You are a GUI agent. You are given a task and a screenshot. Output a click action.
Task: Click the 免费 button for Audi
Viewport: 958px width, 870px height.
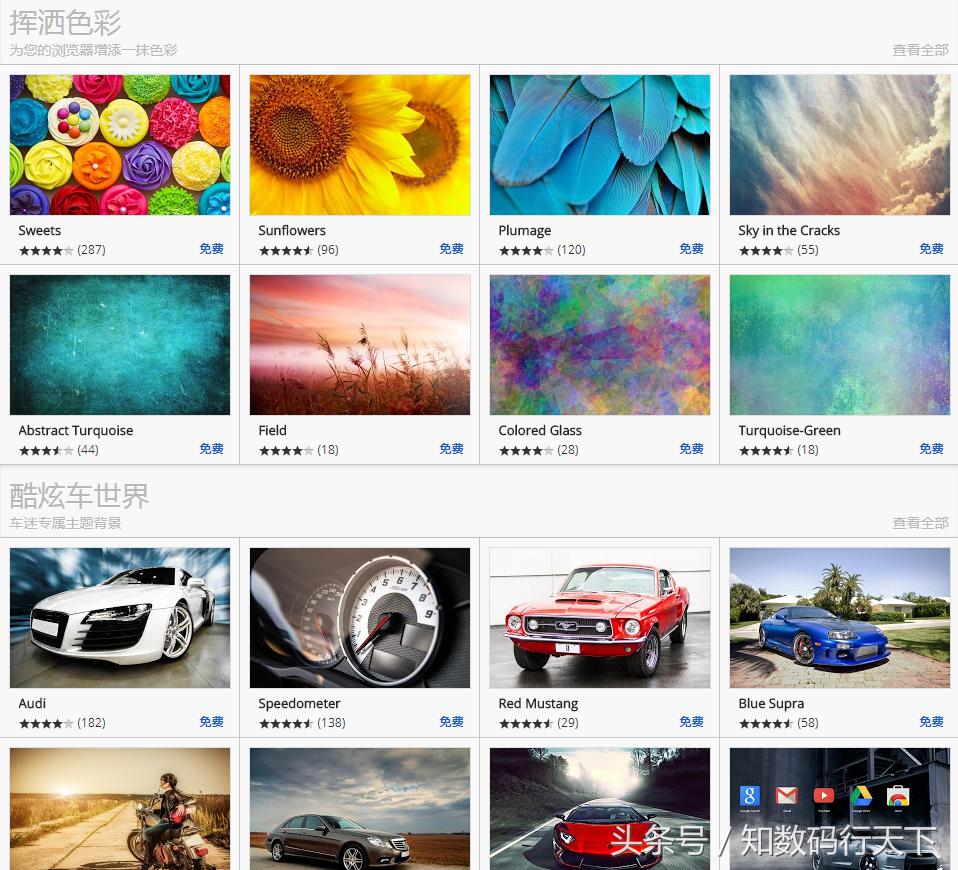211,721
